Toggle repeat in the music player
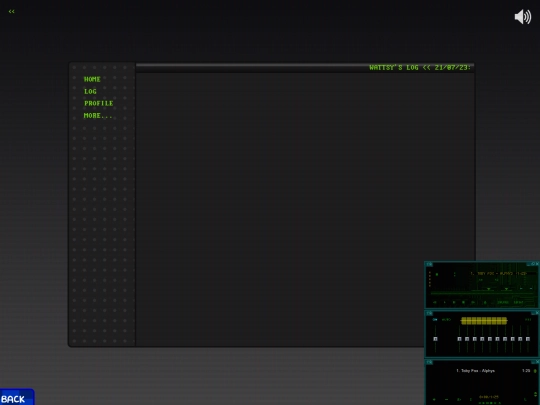Screen dimensions: 540x405 (518, 302)
